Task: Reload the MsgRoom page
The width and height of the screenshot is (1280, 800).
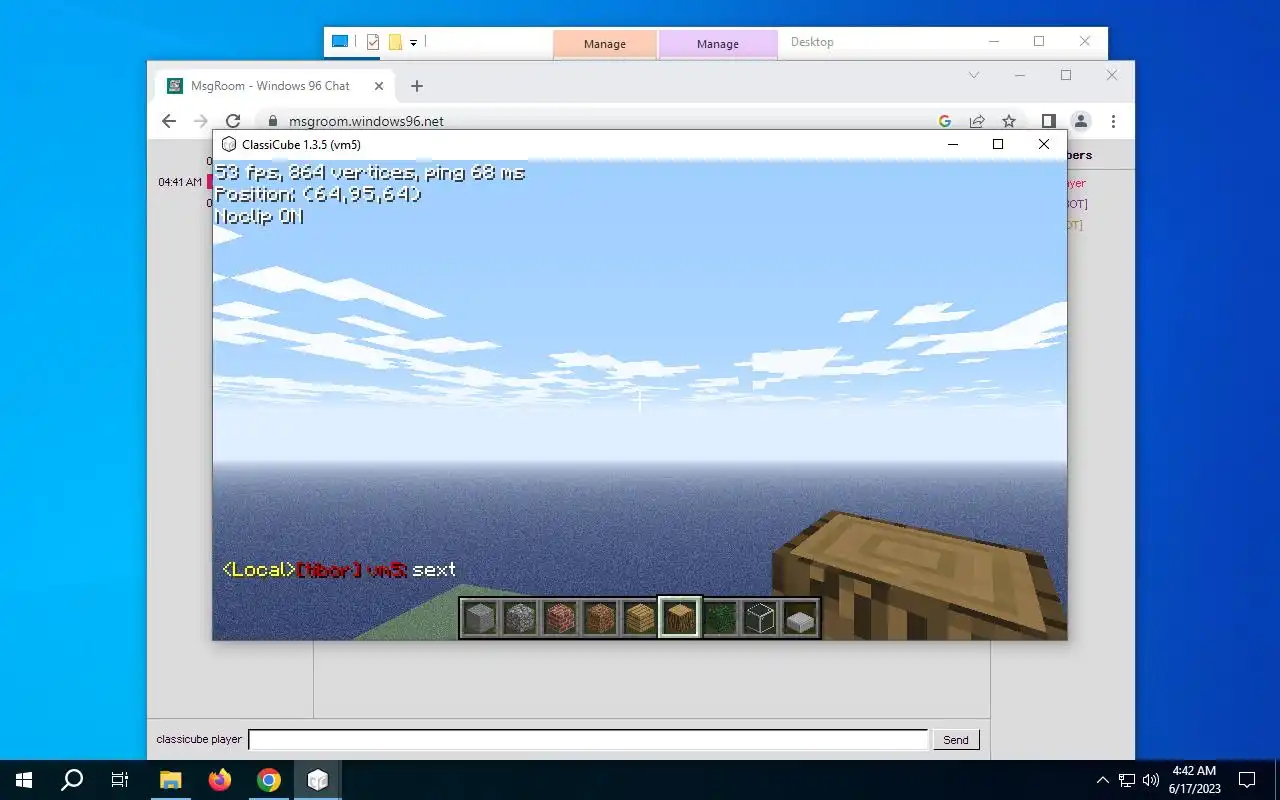Action: tap(233, 121)
